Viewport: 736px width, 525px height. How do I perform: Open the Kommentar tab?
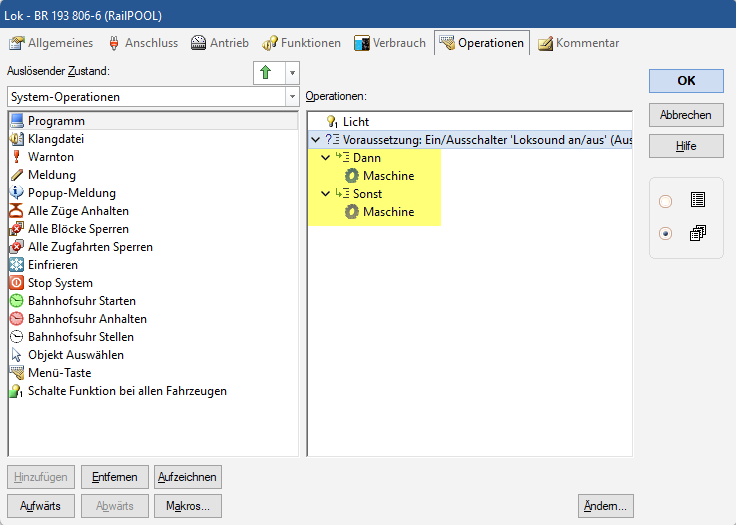(578, 43)
